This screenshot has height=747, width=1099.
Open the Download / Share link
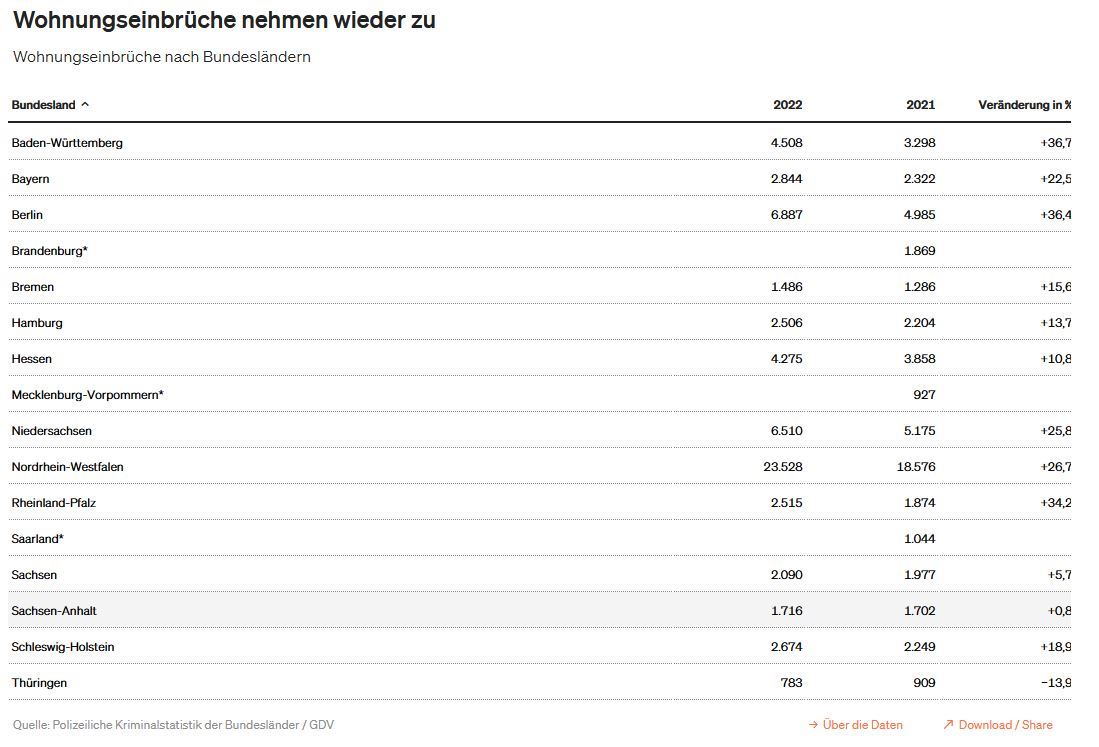pyautogui.click(x=1005, y=725)
